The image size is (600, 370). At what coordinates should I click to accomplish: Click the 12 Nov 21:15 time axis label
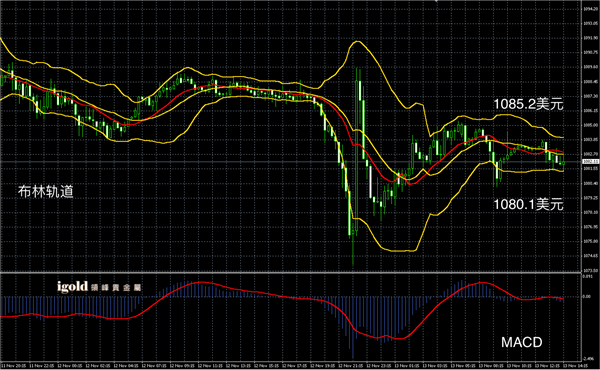tap(352, 366)
